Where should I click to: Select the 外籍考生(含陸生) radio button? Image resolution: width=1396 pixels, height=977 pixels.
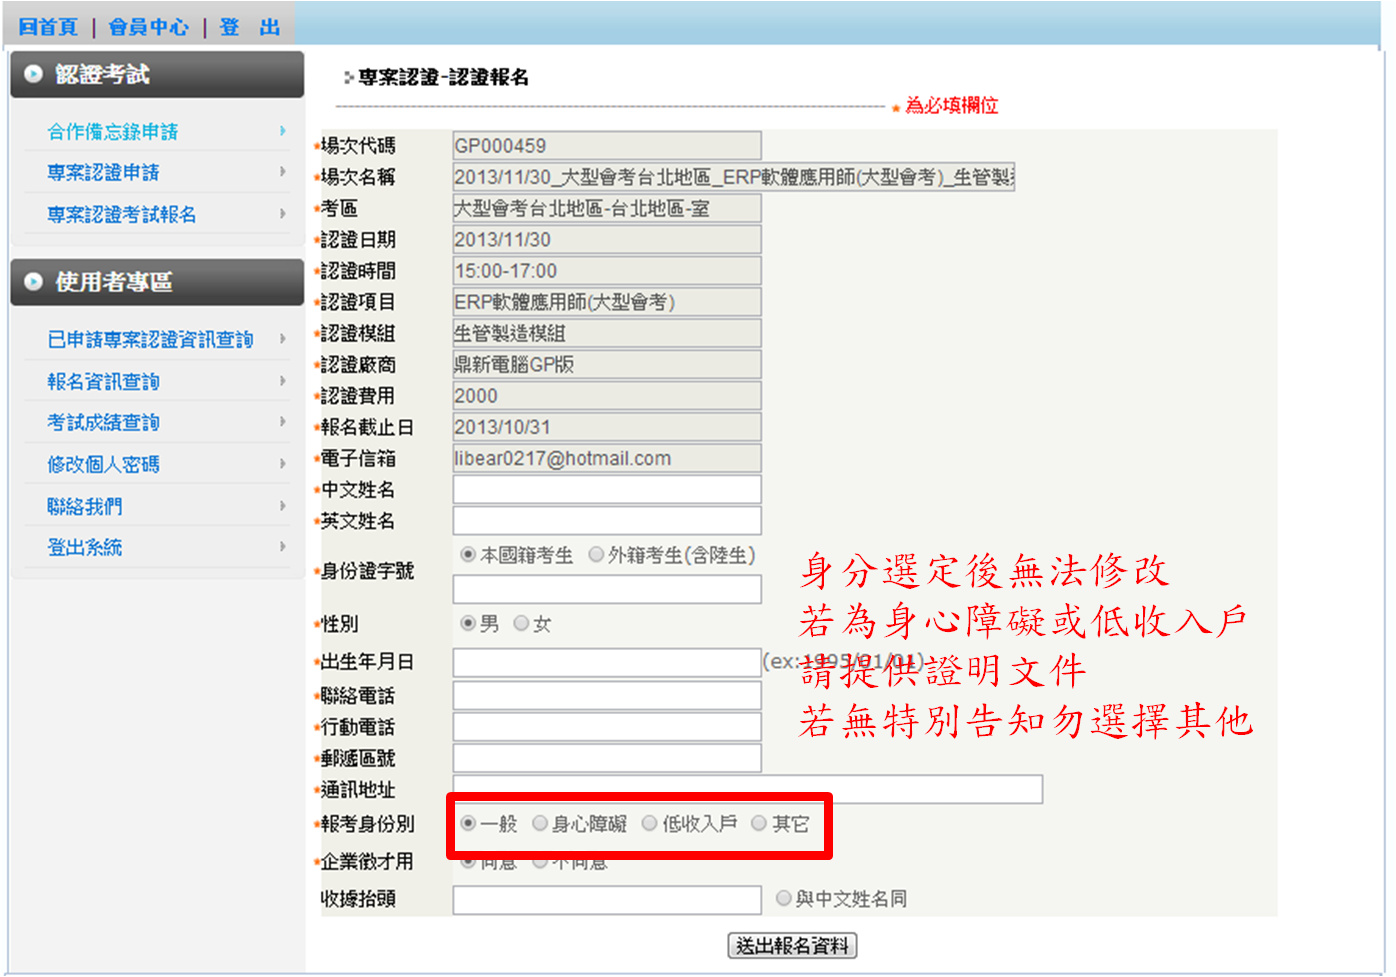point(596,555)
